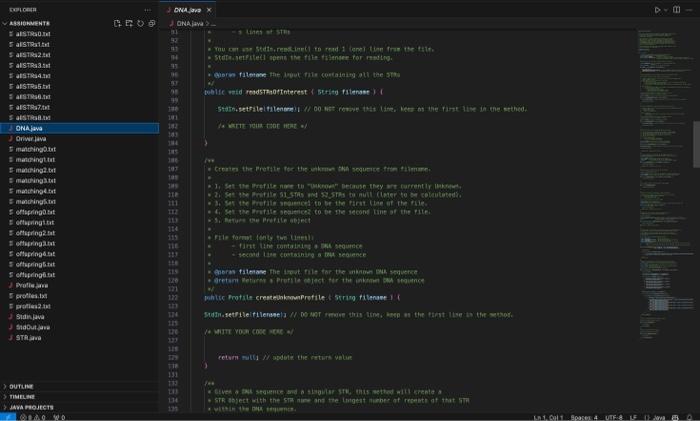Change indentation via Spaces: 4

pos(584,417)
